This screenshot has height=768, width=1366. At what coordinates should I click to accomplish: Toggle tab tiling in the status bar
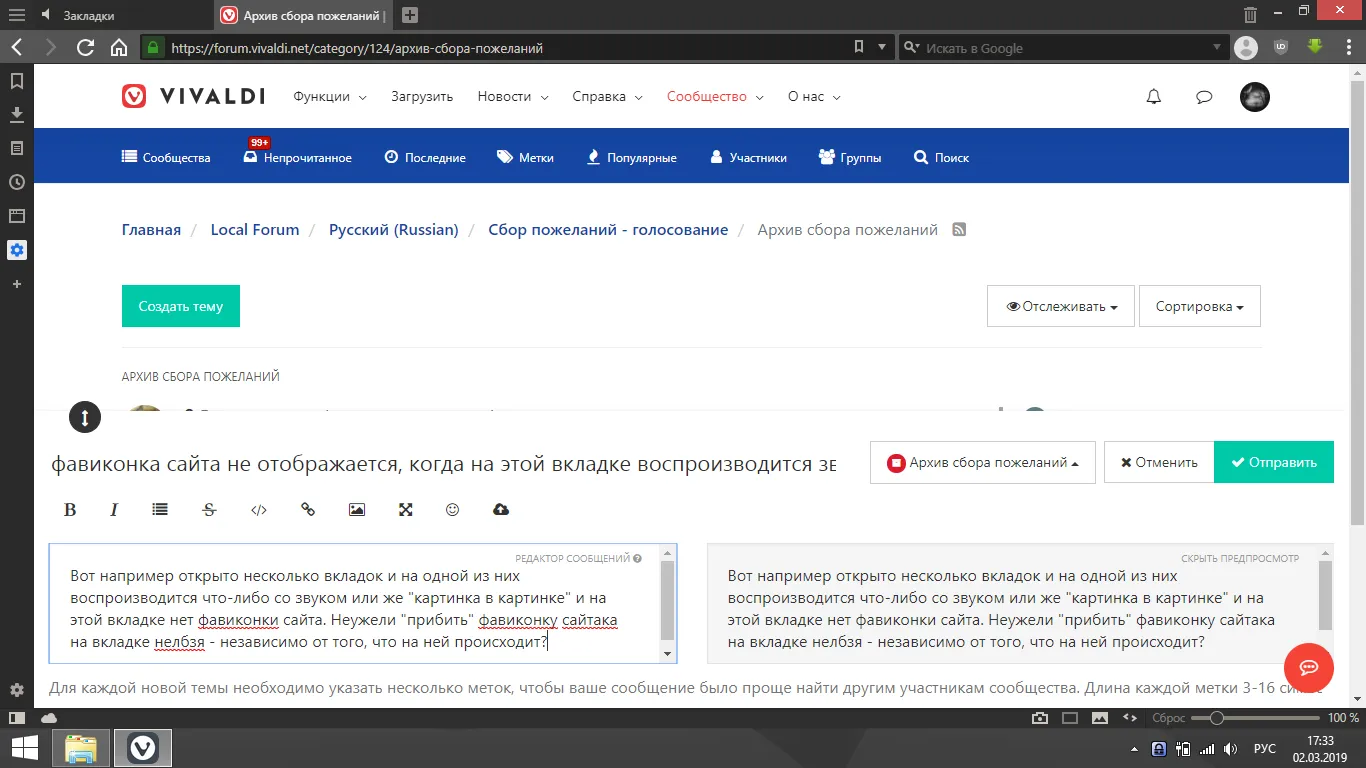tap(1070, 718)
